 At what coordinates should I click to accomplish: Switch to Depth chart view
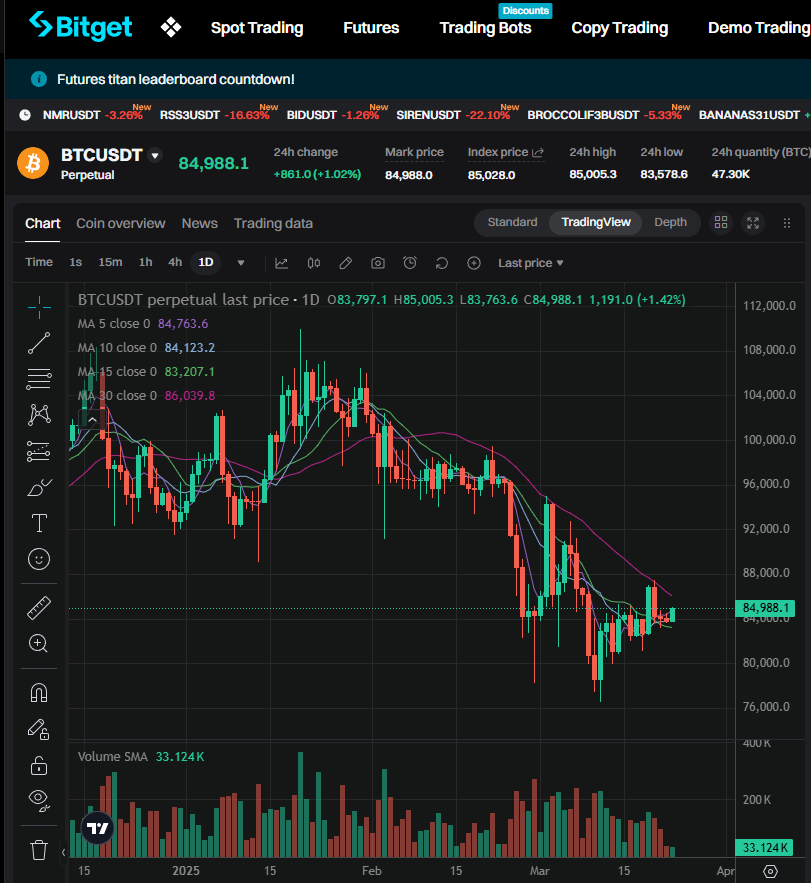tap(670, 222)
